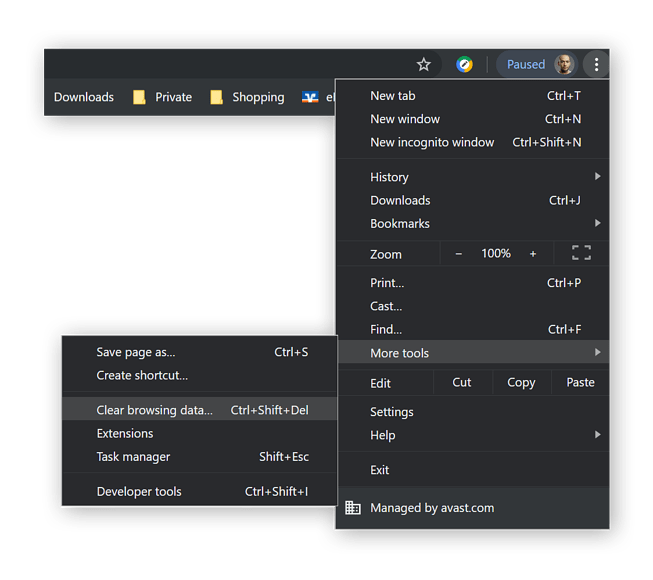The width and height of the screenshot is (653, 580).
Task: Select Clear browsing data option
Action: pos(155,410)
